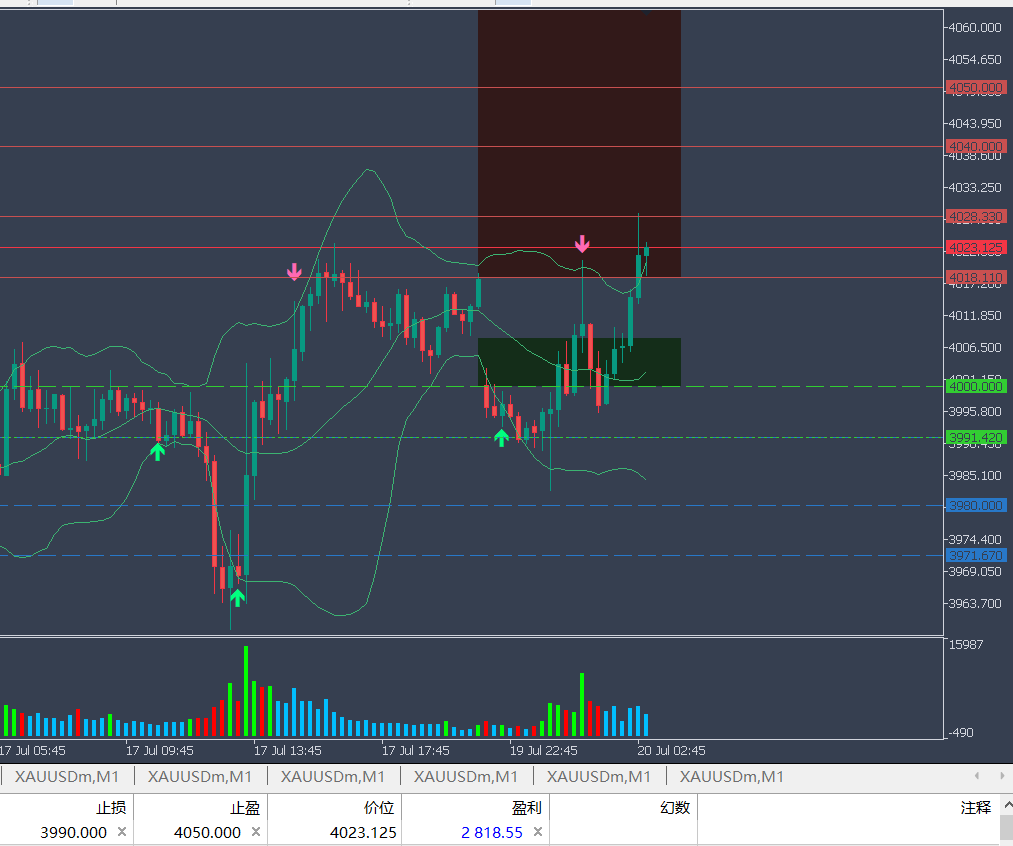Screen dimensions: 1013x846
Task: Click the 4060.000 price scale label
Action: (x=974, y=27)
